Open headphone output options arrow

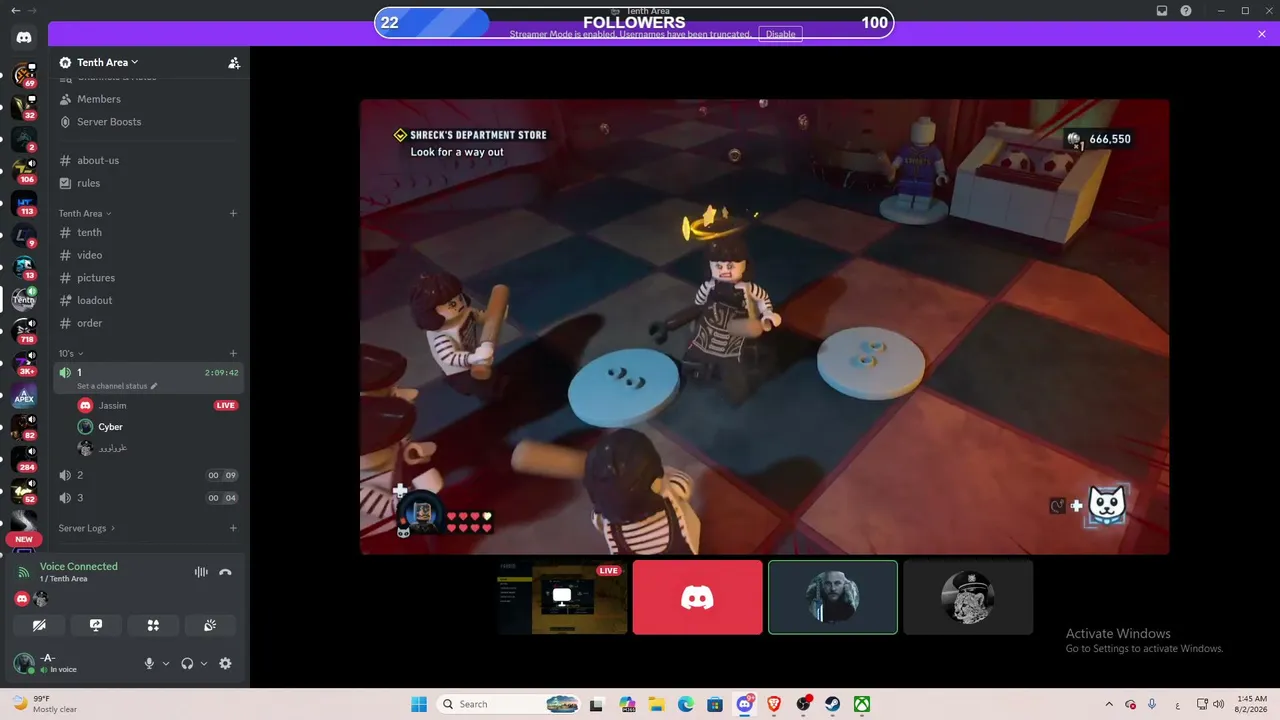[204, 663]
